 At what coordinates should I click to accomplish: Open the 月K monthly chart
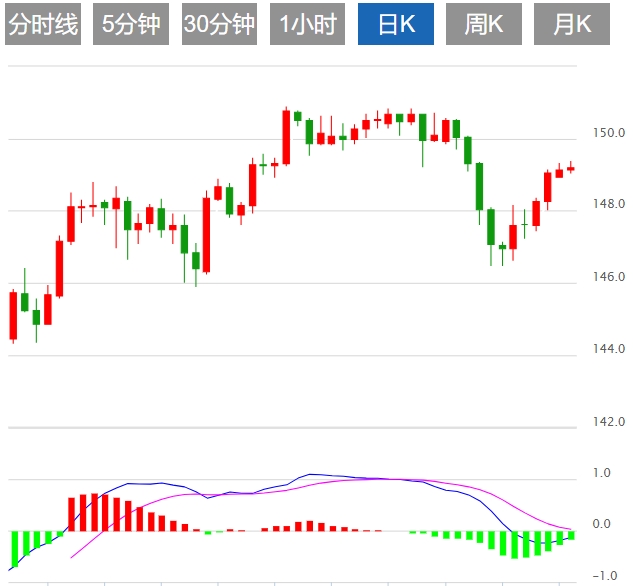[571, 25]
